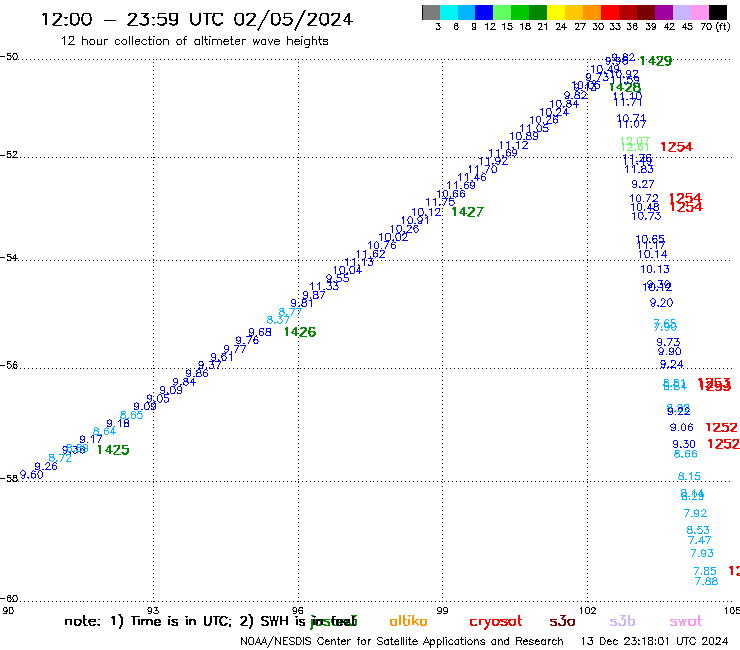The height and width of the screenshot is (650, 740).
Task: Click the latitude axis label -52
Action: coord(9,155)
